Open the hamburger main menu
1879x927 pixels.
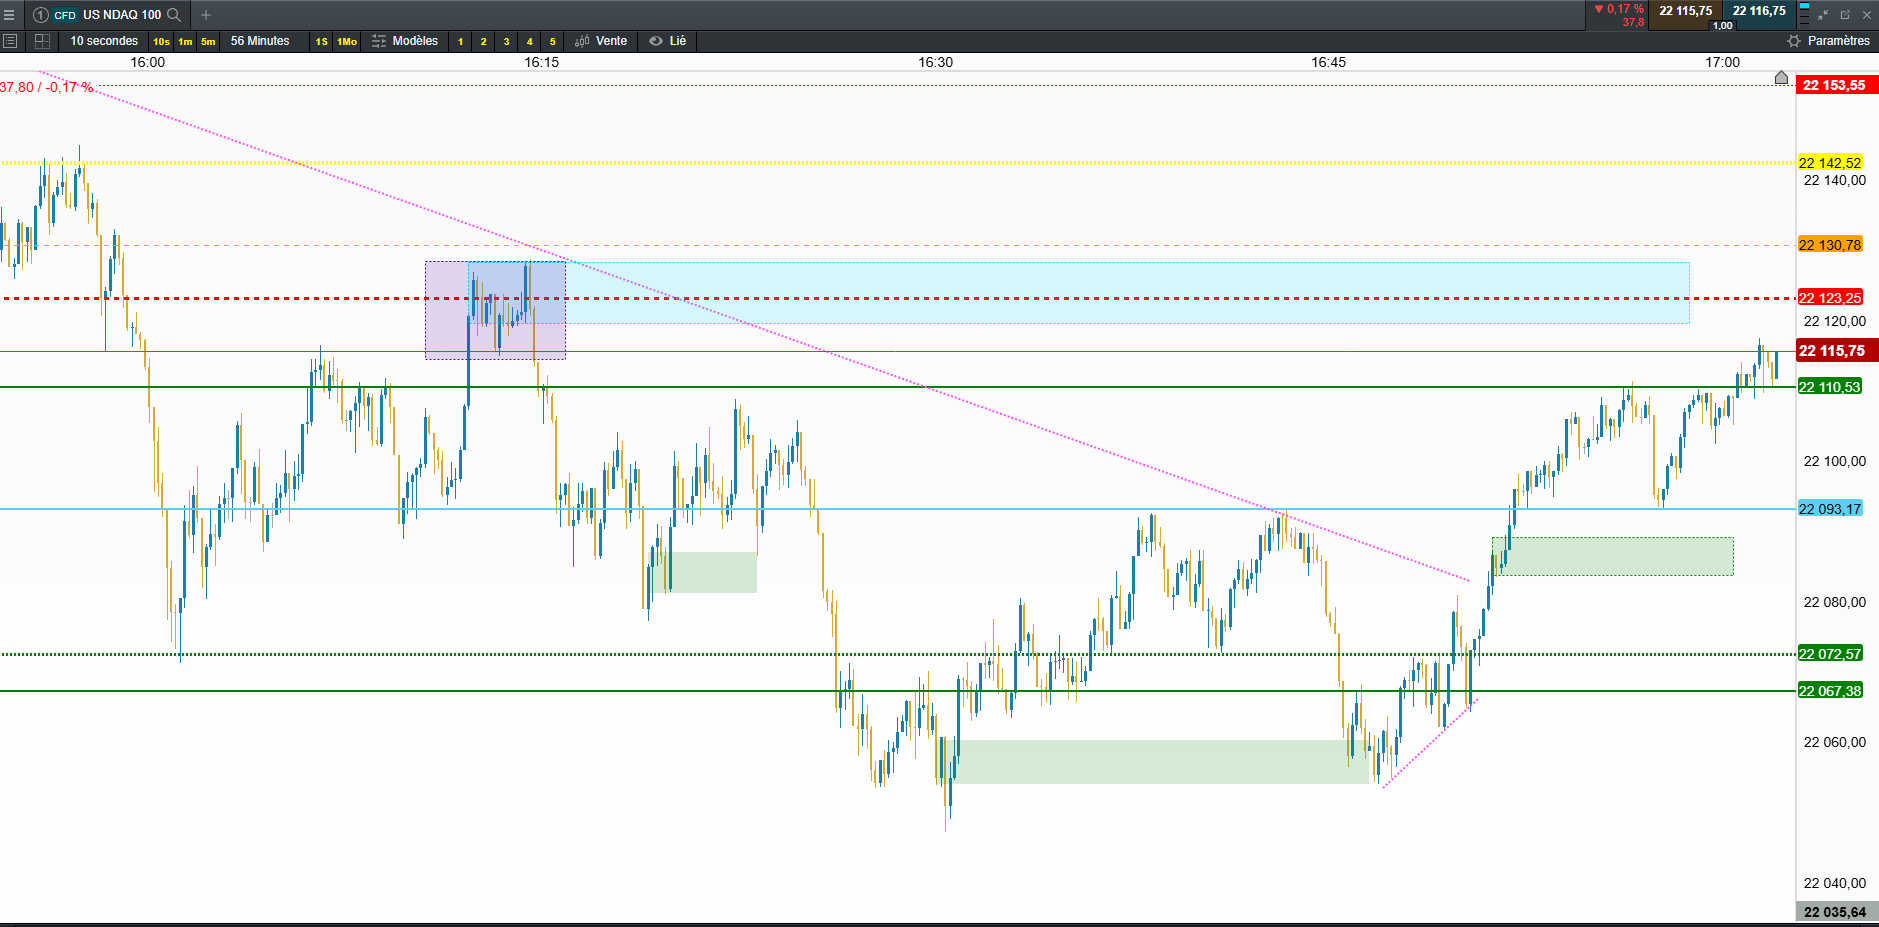coord(9,15)
